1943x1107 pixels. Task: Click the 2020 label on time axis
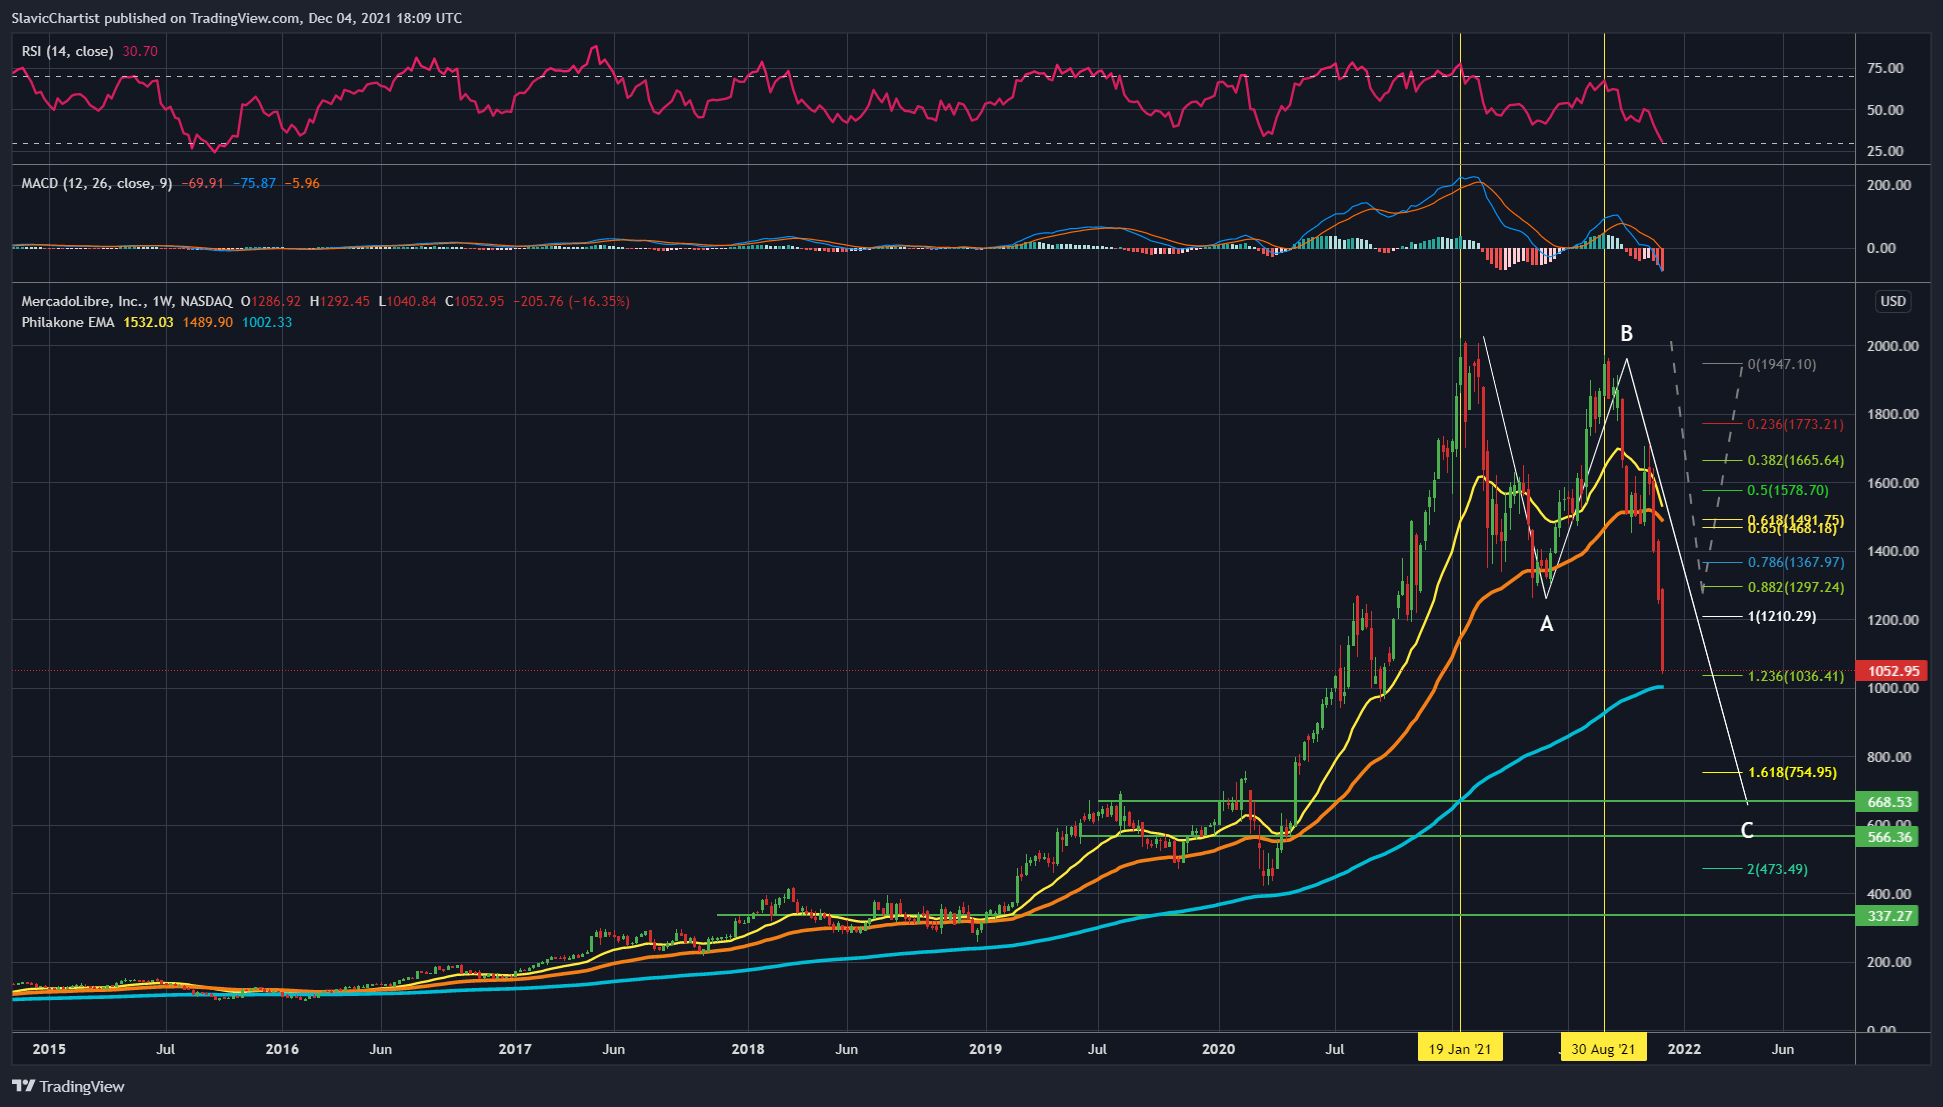pos(1218,1049)
